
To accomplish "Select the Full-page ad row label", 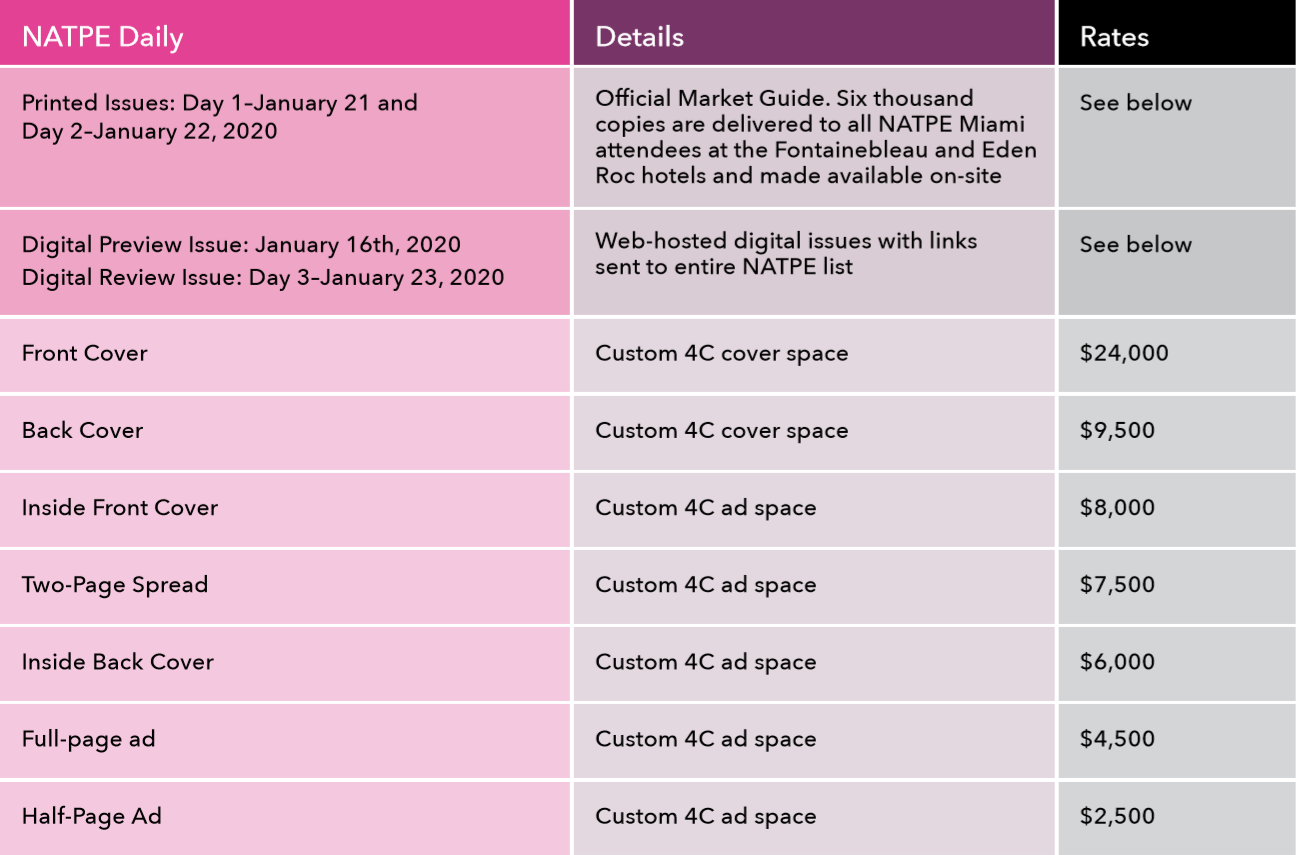I will [89, 739].
